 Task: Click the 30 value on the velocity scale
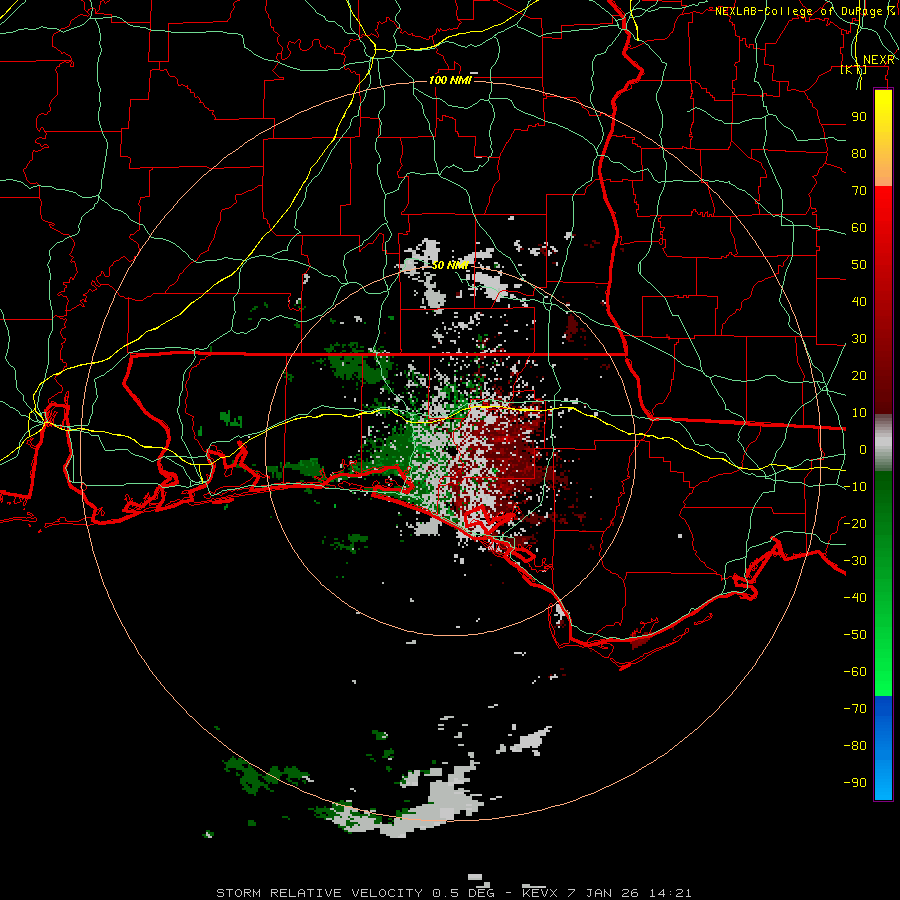(x=859, y=339)
